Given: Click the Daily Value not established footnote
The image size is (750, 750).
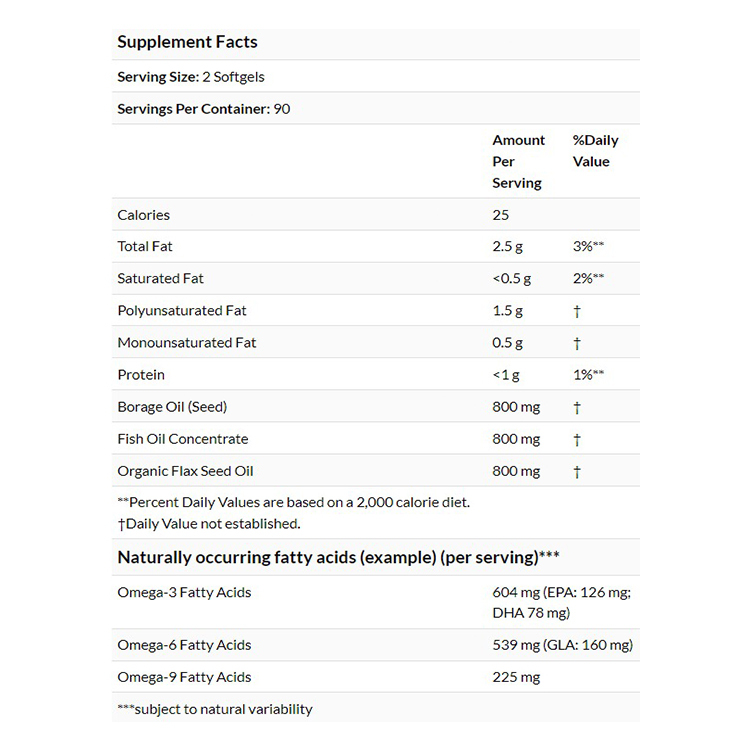Looking at the screenshot, I should [x=208, y=523].
